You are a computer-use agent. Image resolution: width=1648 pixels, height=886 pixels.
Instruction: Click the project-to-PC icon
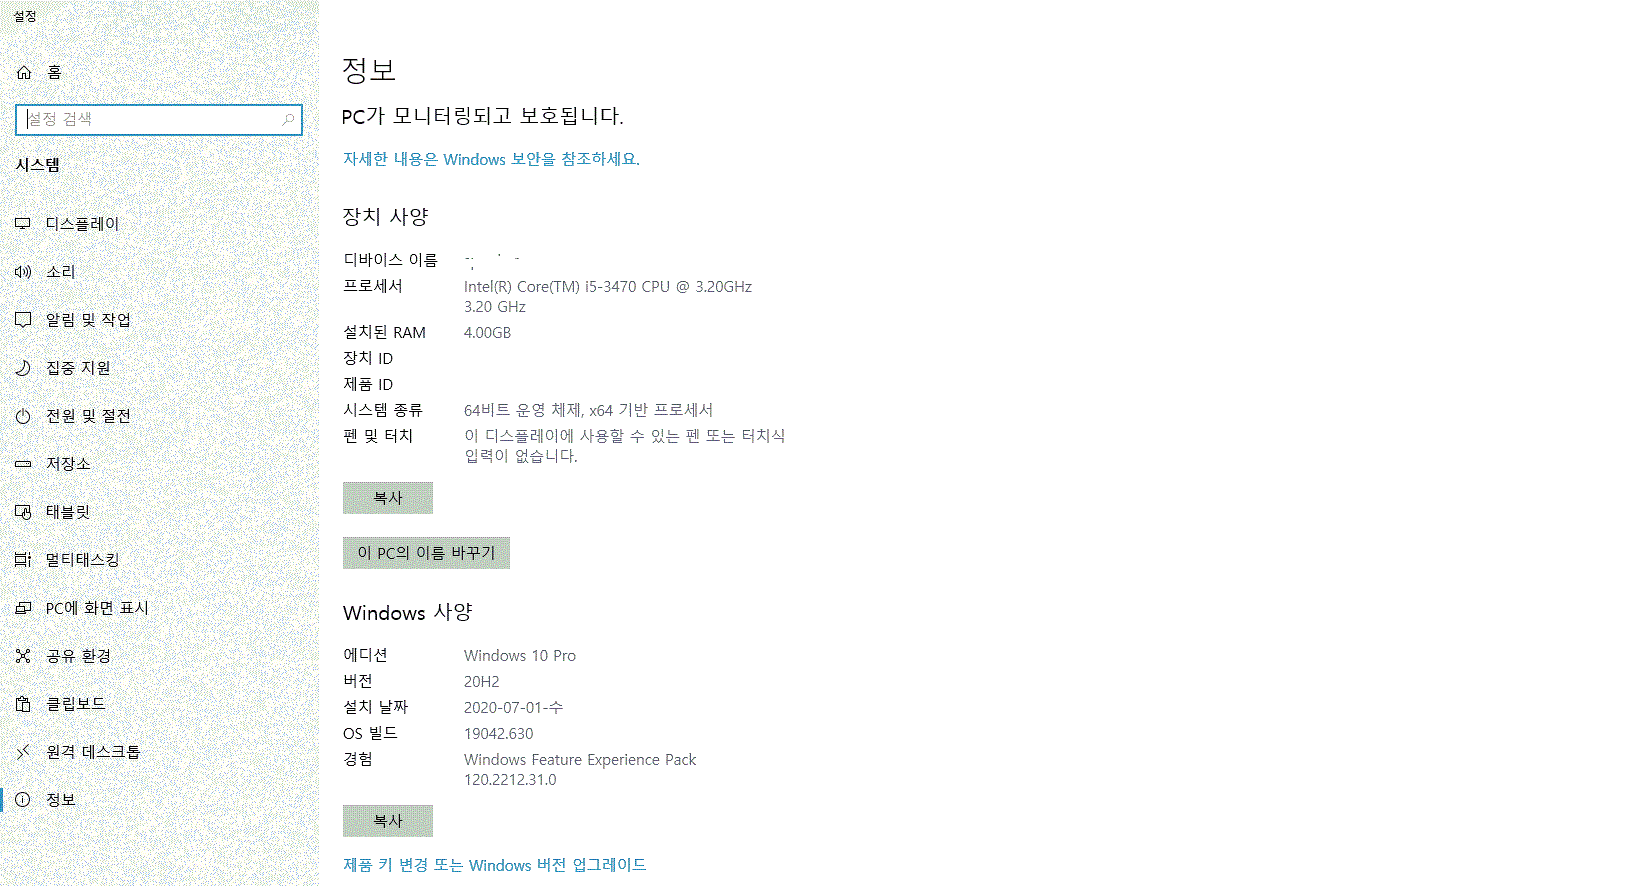pyautogui.click(x=23, y=608)
